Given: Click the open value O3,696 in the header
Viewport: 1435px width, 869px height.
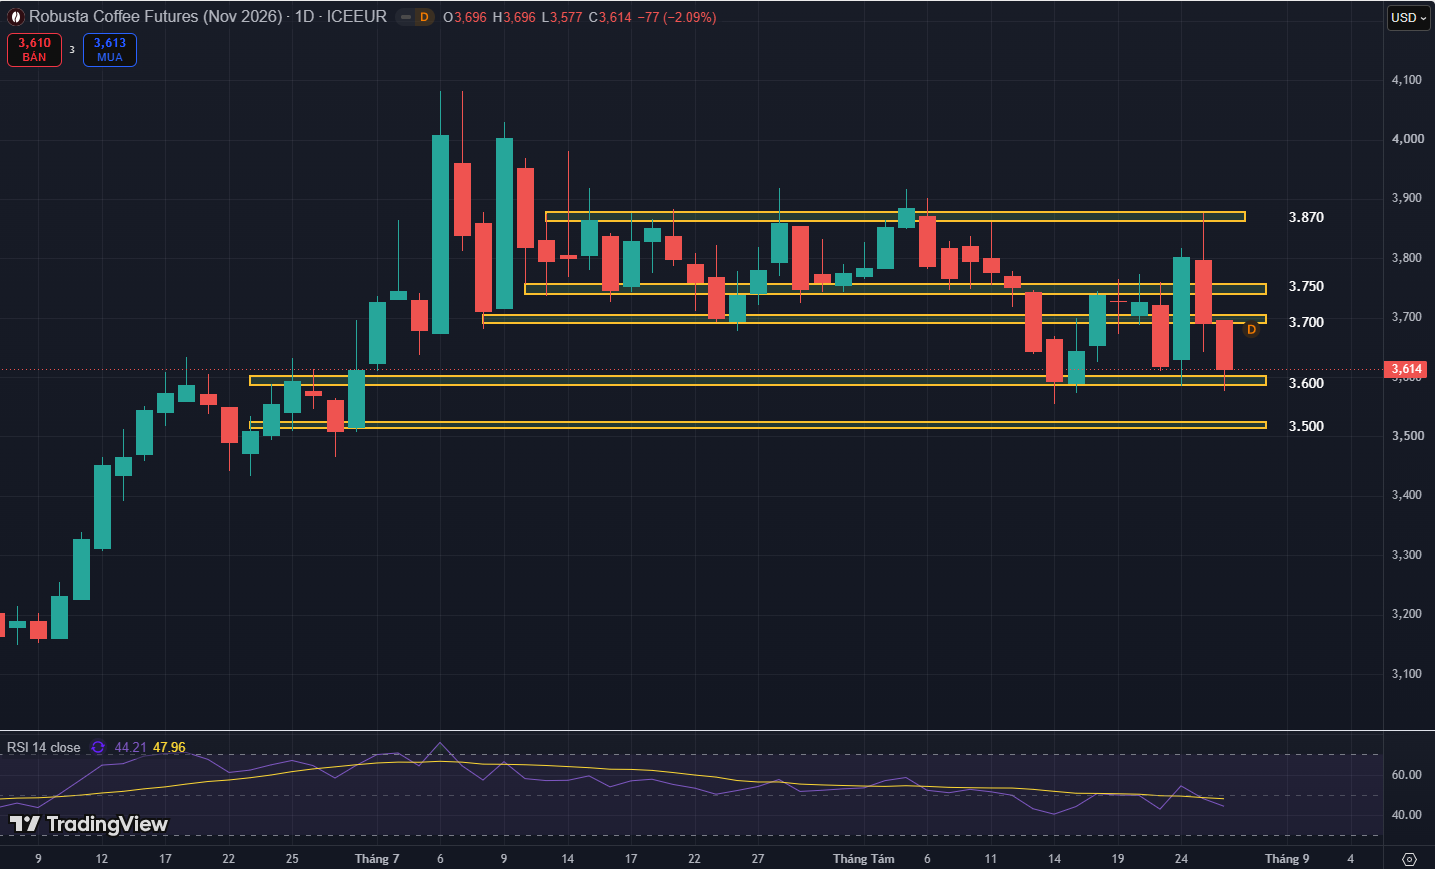Looking at the screenshot, I should 465,17.
